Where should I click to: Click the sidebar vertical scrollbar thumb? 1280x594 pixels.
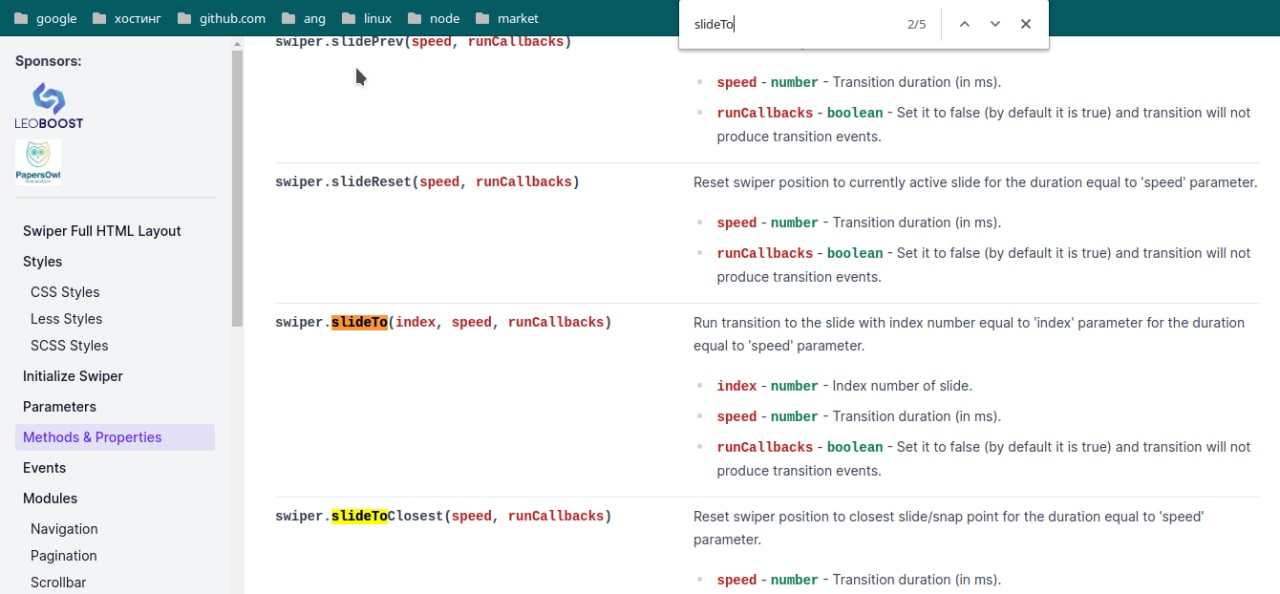[237, 187]
